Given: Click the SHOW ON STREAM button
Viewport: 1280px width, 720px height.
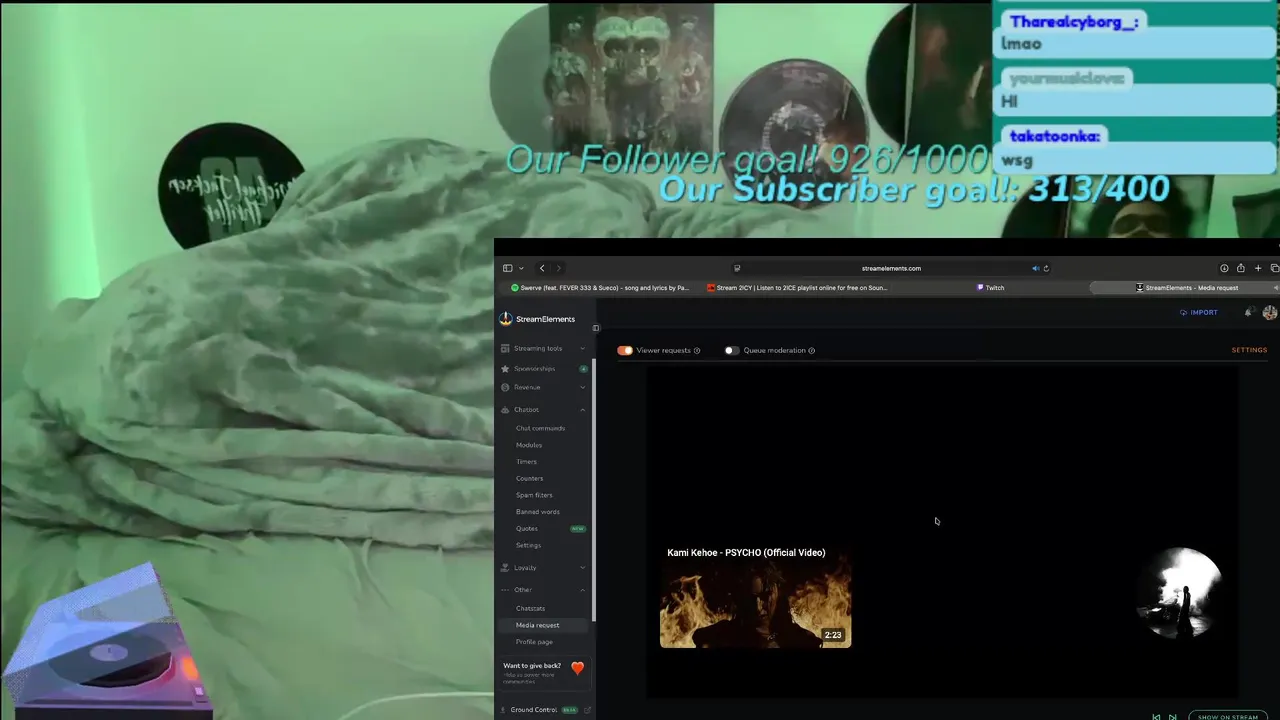Looking at the screenshot, I should (1228, 717).
